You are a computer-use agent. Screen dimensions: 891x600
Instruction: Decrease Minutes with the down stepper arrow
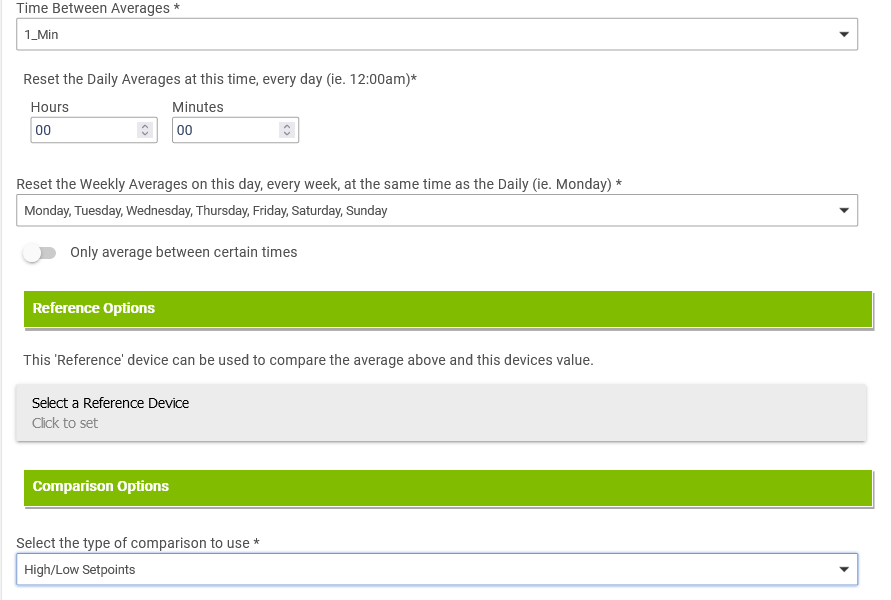coord(287,134)
